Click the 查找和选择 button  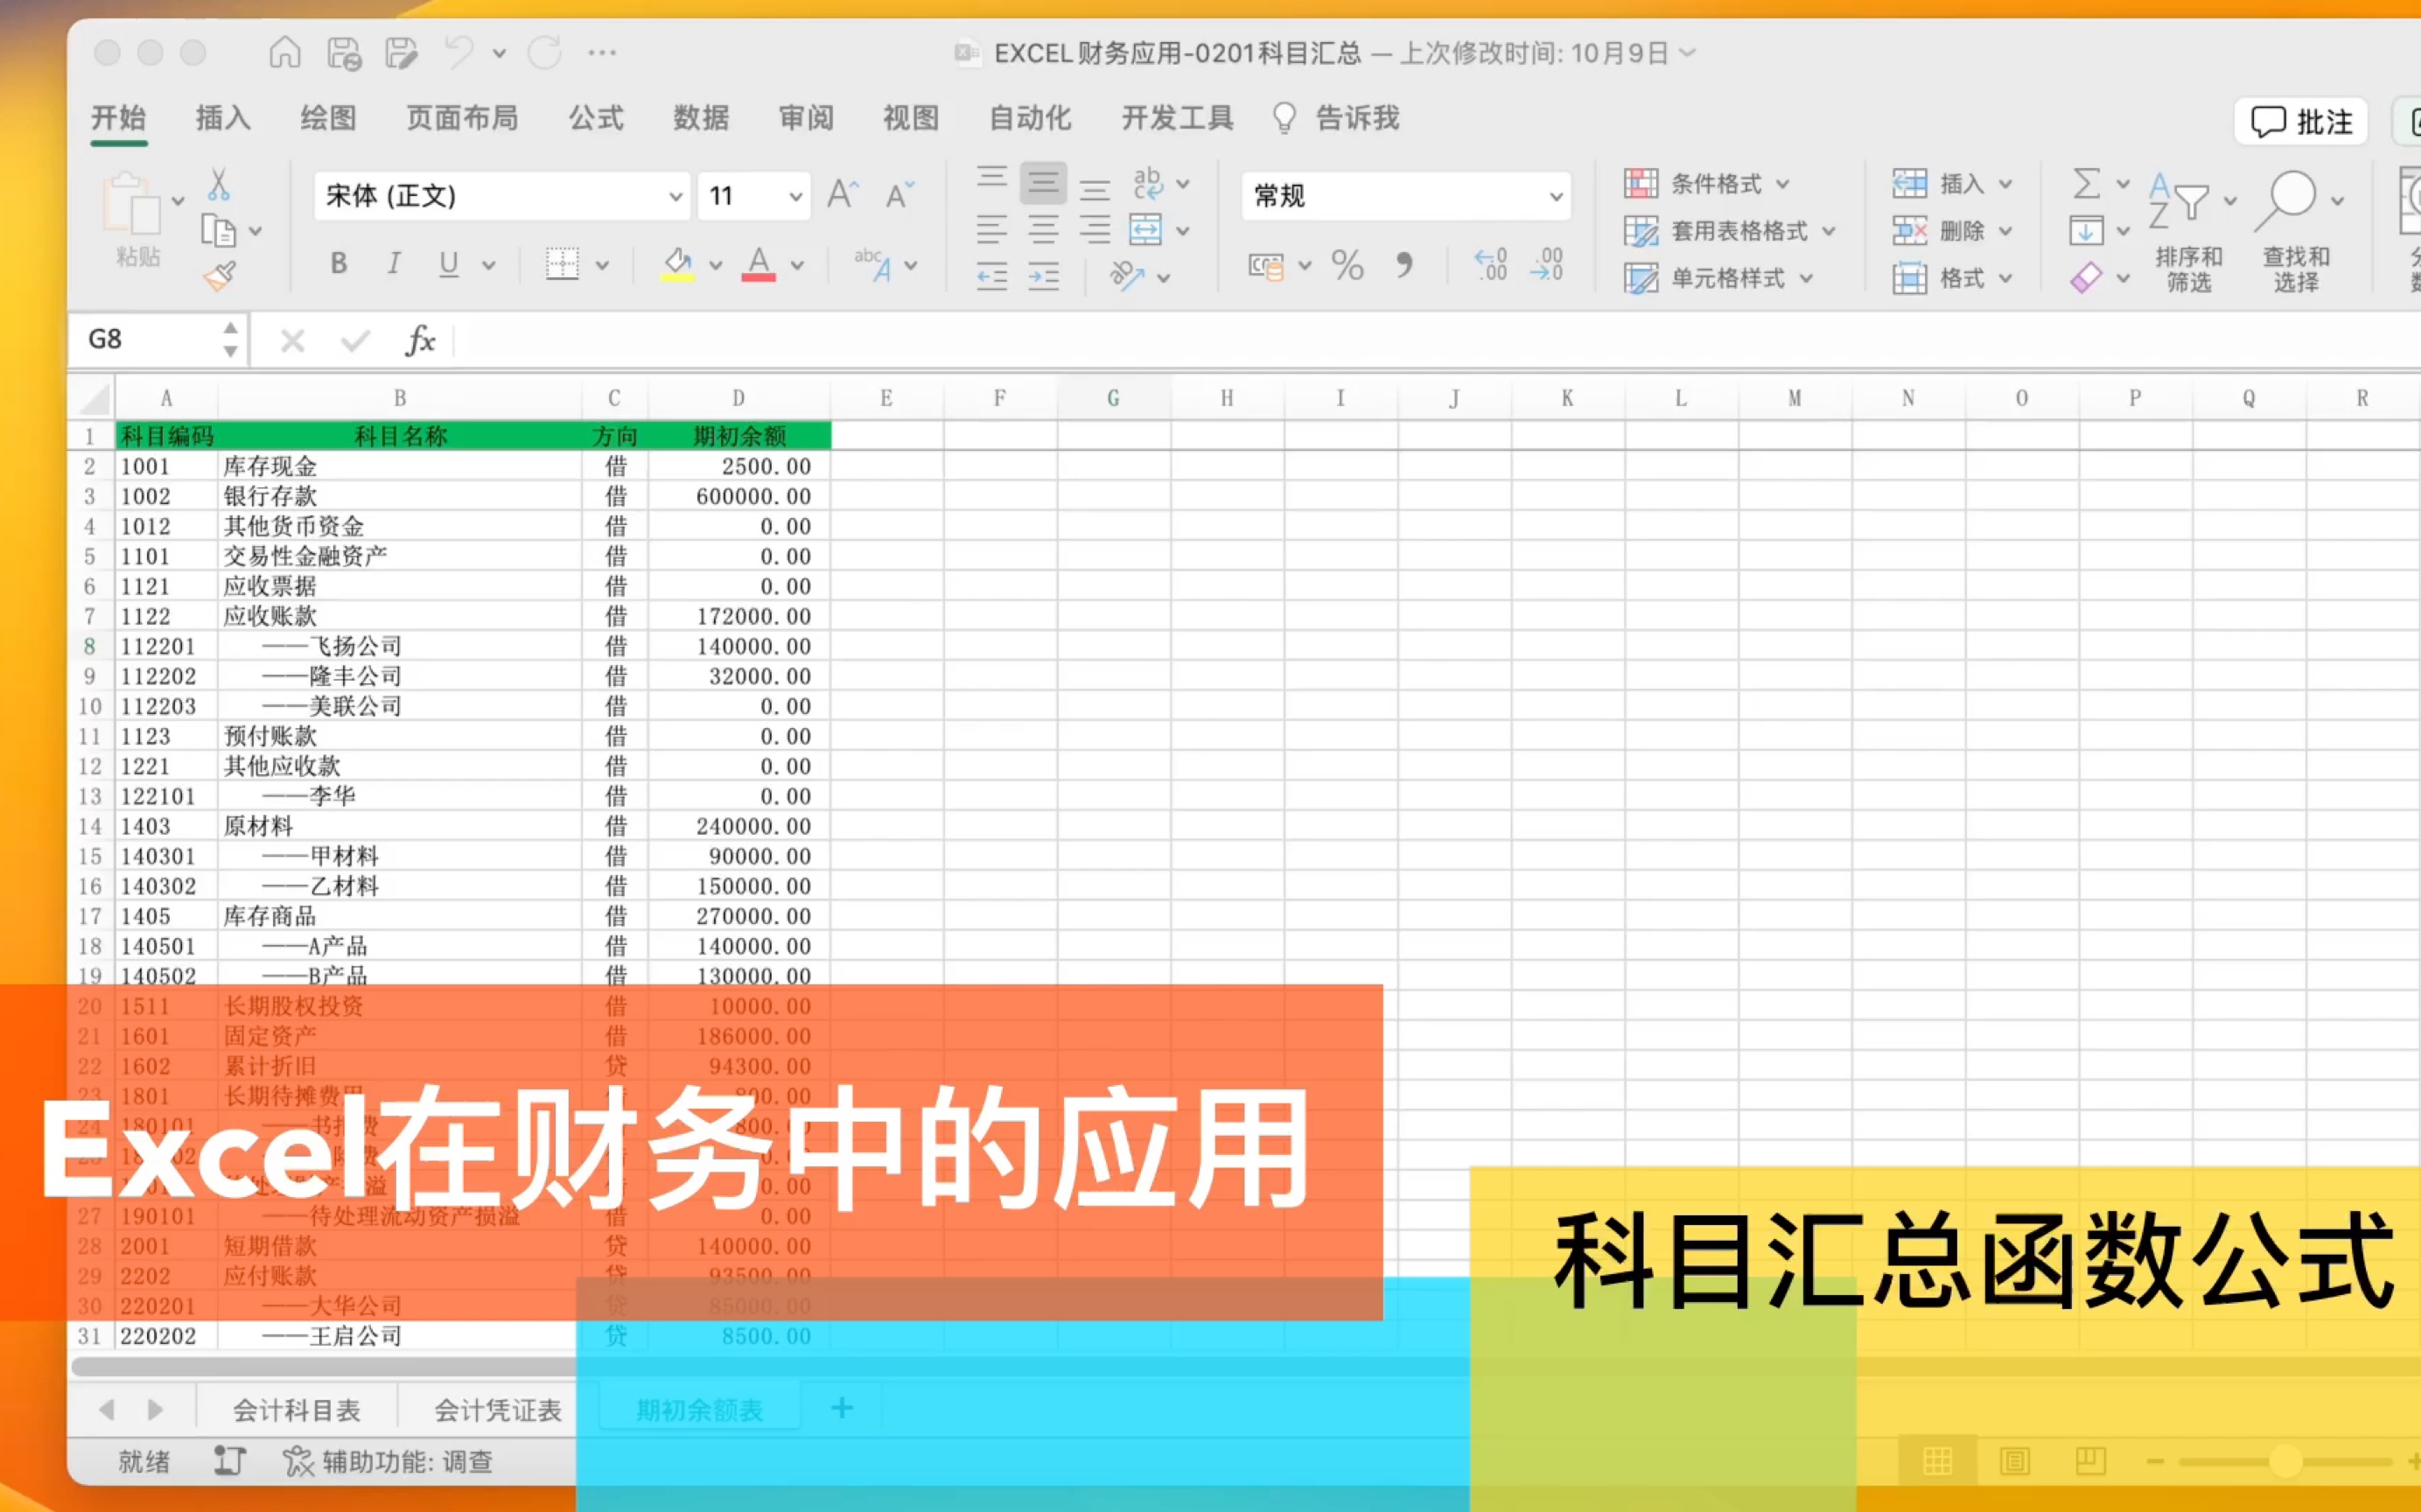click(x=2295, y=230)
